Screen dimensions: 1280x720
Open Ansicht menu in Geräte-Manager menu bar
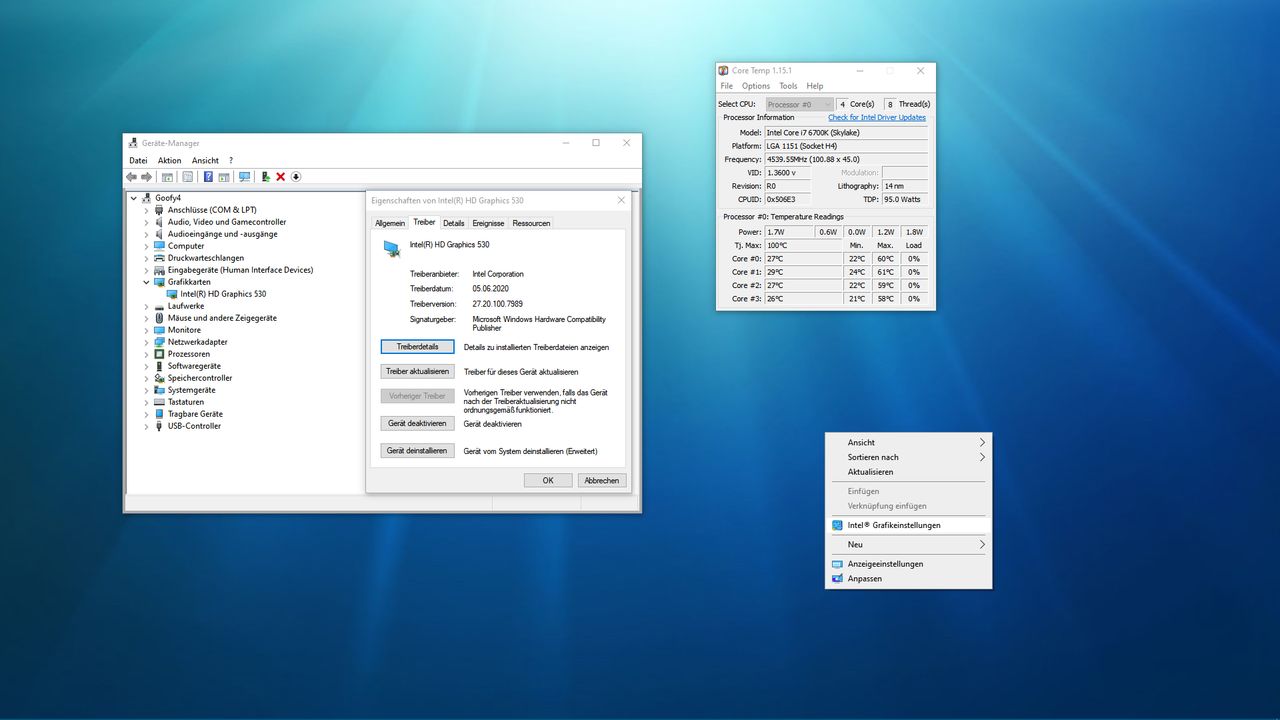[205, 160]
